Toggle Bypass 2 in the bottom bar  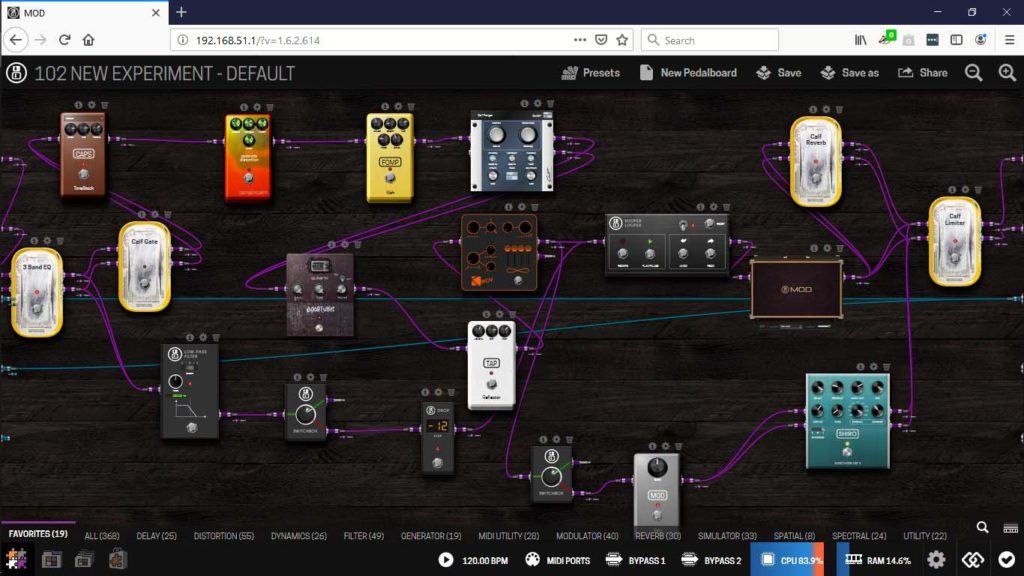pos(711,560)
